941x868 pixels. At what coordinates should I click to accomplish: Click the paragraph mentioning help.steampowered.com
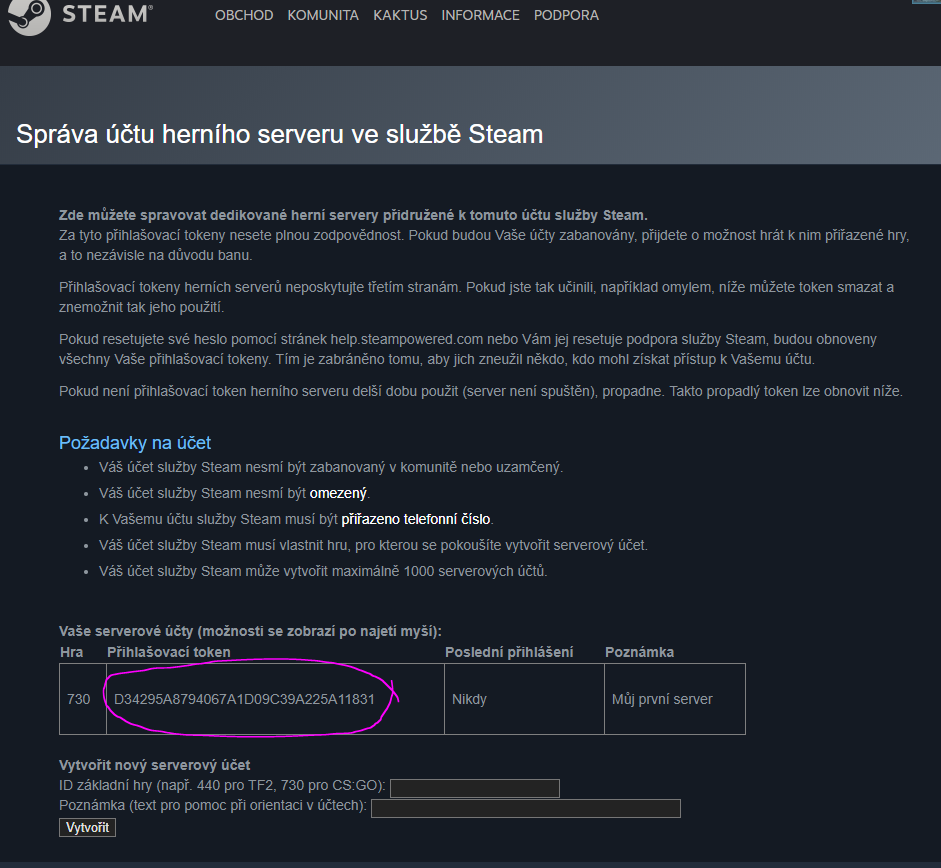click(x=468, y=349)
